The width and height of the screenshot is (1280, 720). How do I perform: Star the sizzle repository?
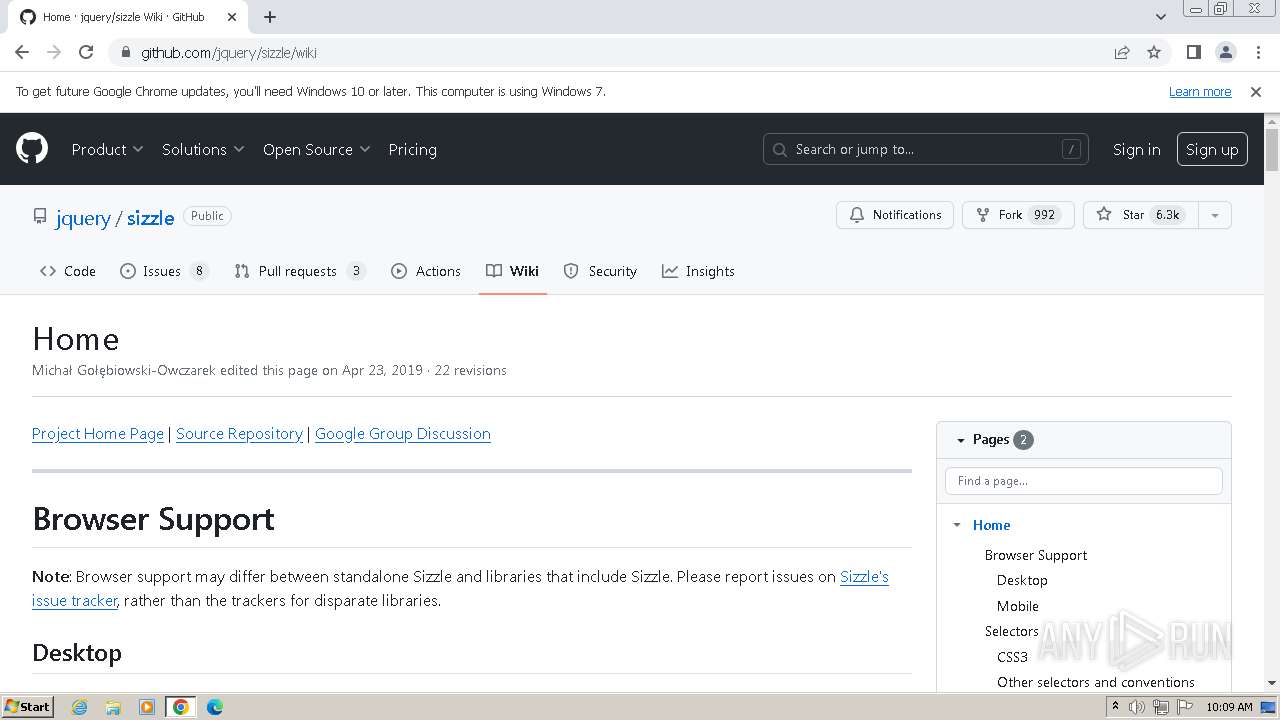1139,215
